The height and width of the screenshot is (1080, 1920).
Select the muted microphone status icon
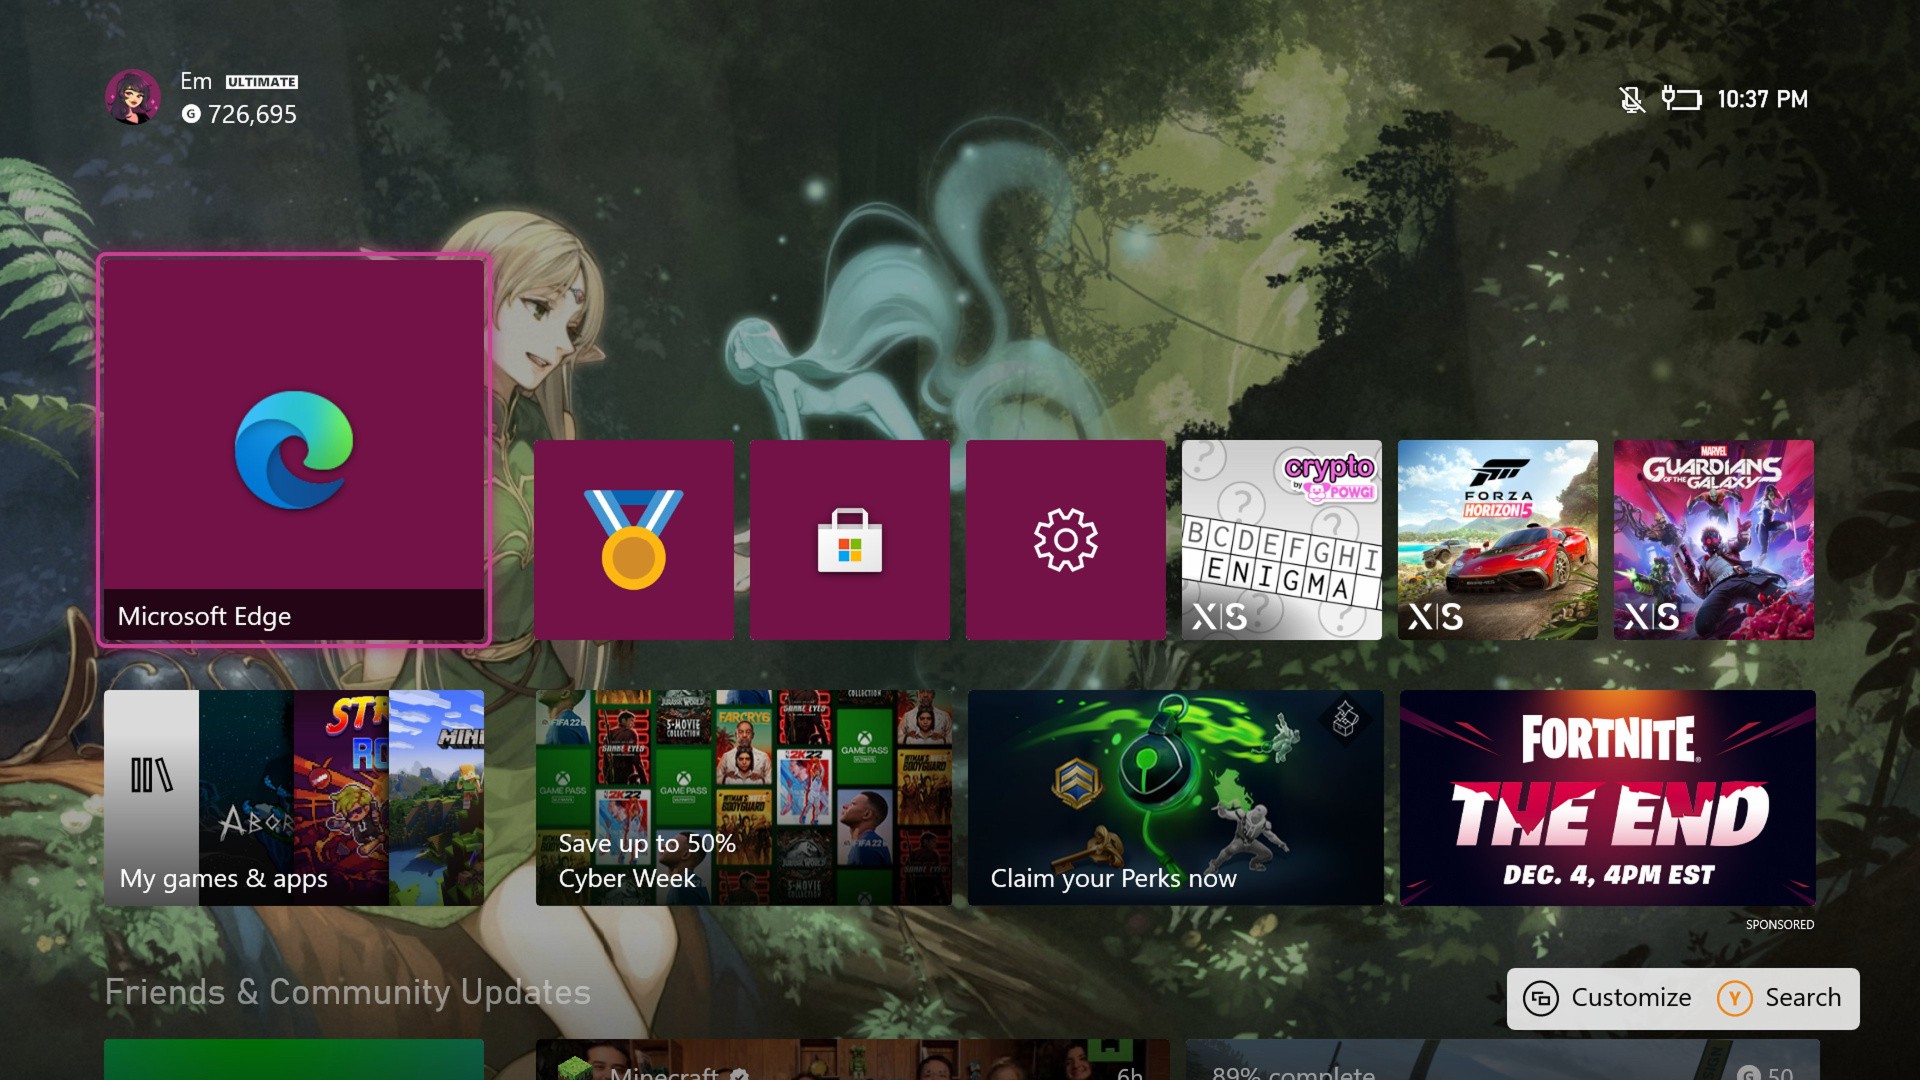[x=1631, y=99]
